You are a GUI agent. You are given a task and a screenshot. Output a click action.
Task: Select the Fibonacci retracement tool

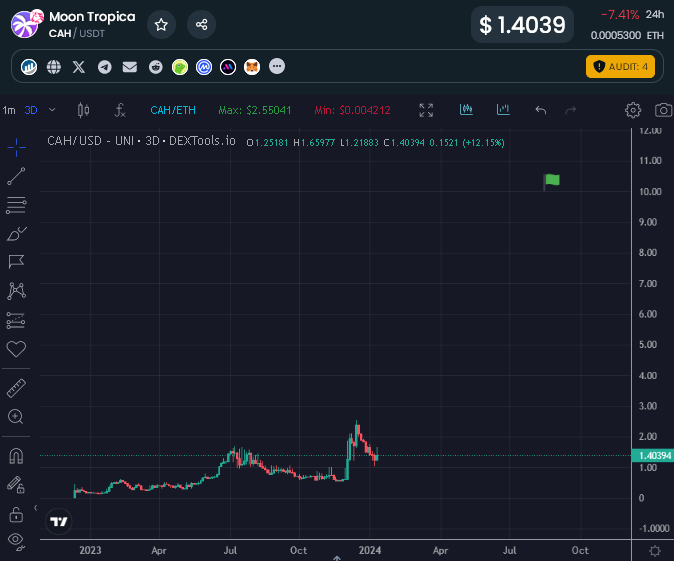tap(16, 205)
